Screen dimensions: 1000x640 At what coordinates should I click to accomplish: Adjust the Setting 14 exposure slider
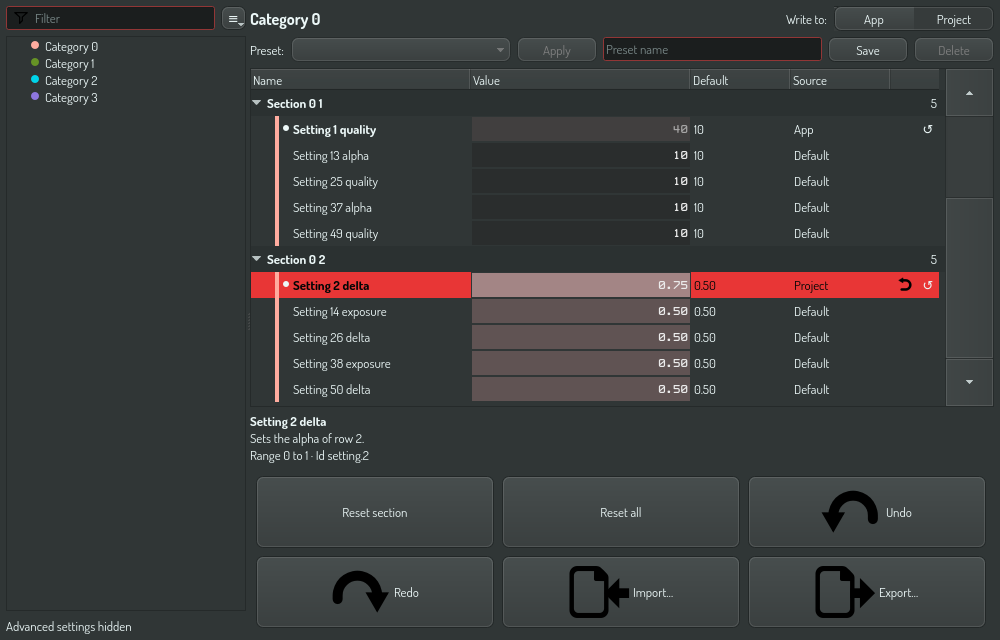tap(580, 311)
